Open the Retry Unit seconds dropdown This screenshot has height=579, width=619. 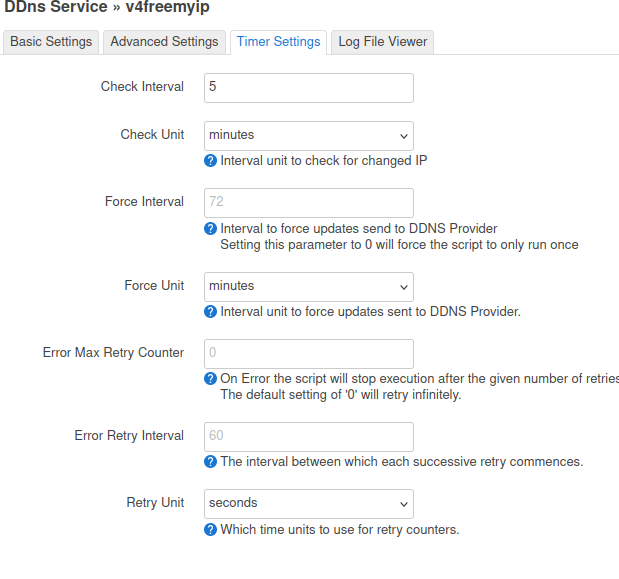309,504
